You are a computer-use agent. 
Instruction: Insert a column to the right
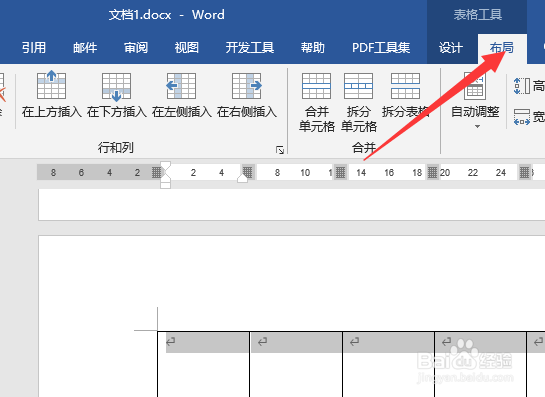point(246,94)
